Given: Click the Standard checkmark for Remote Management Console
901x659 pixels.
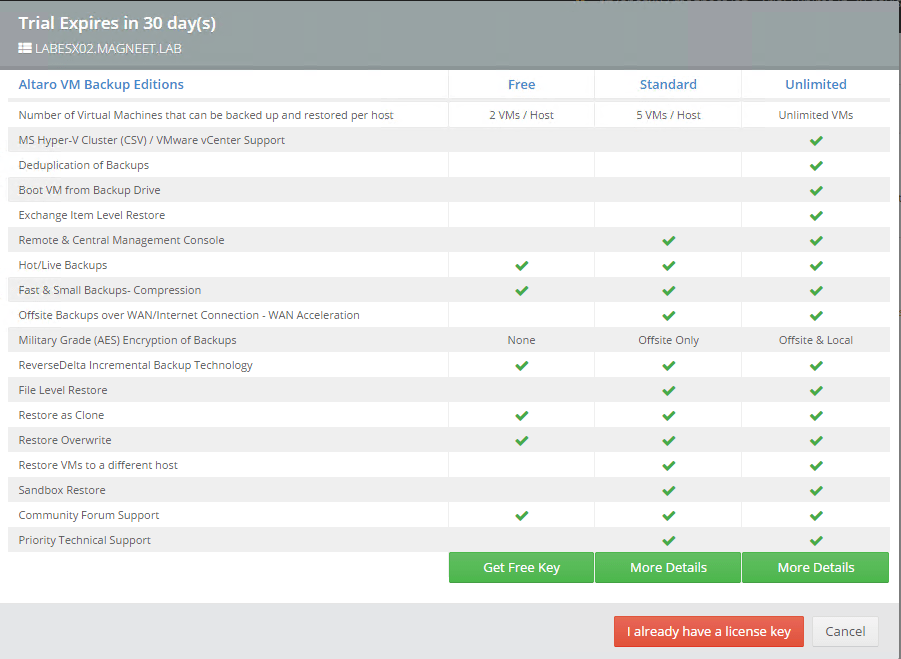Looking at the screenshot, I should tap(668, 241).
